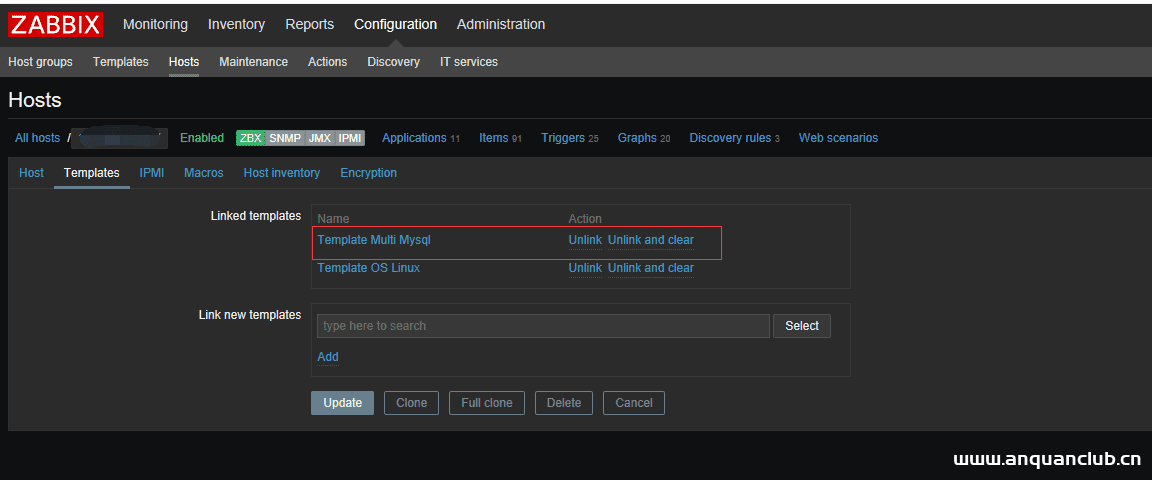Click the Full clone button
This screenshot has height=480, width=1152.
coord(486,403)
